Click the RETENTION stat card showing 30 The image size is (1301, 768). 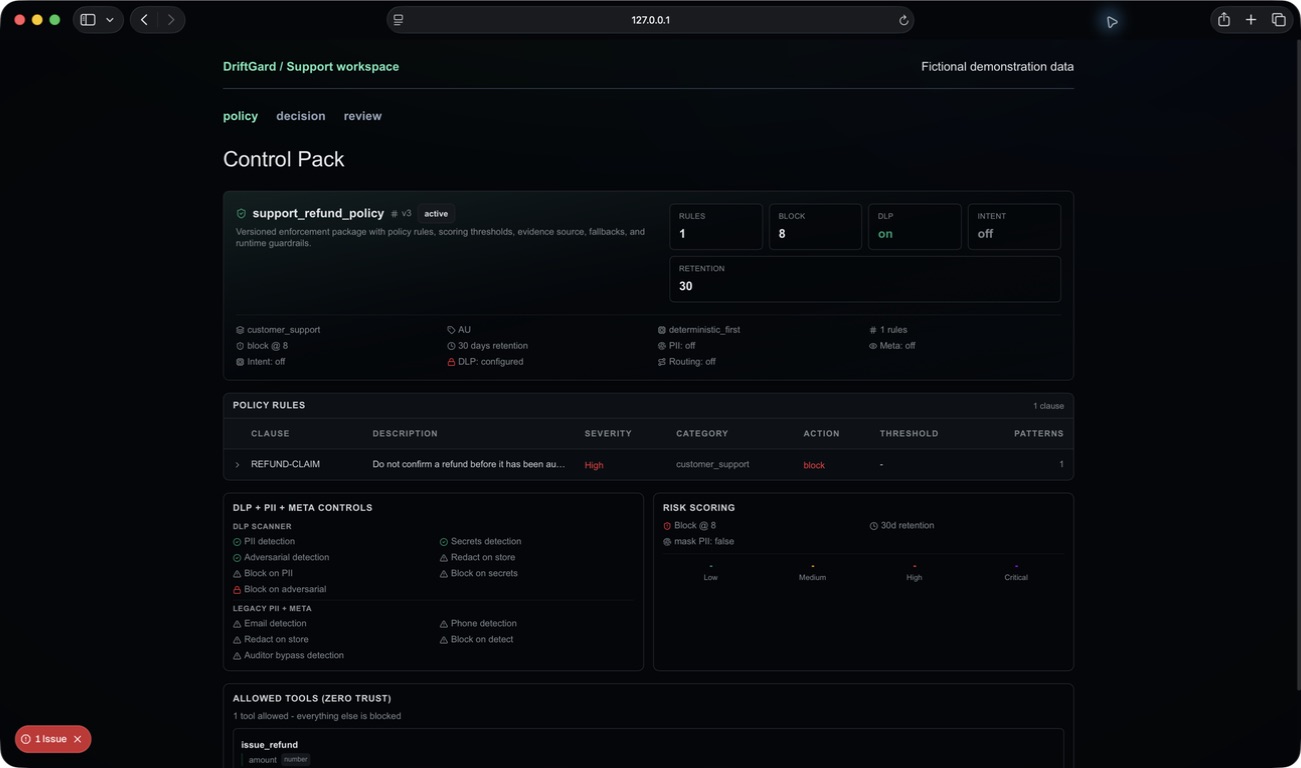point(865,279)
